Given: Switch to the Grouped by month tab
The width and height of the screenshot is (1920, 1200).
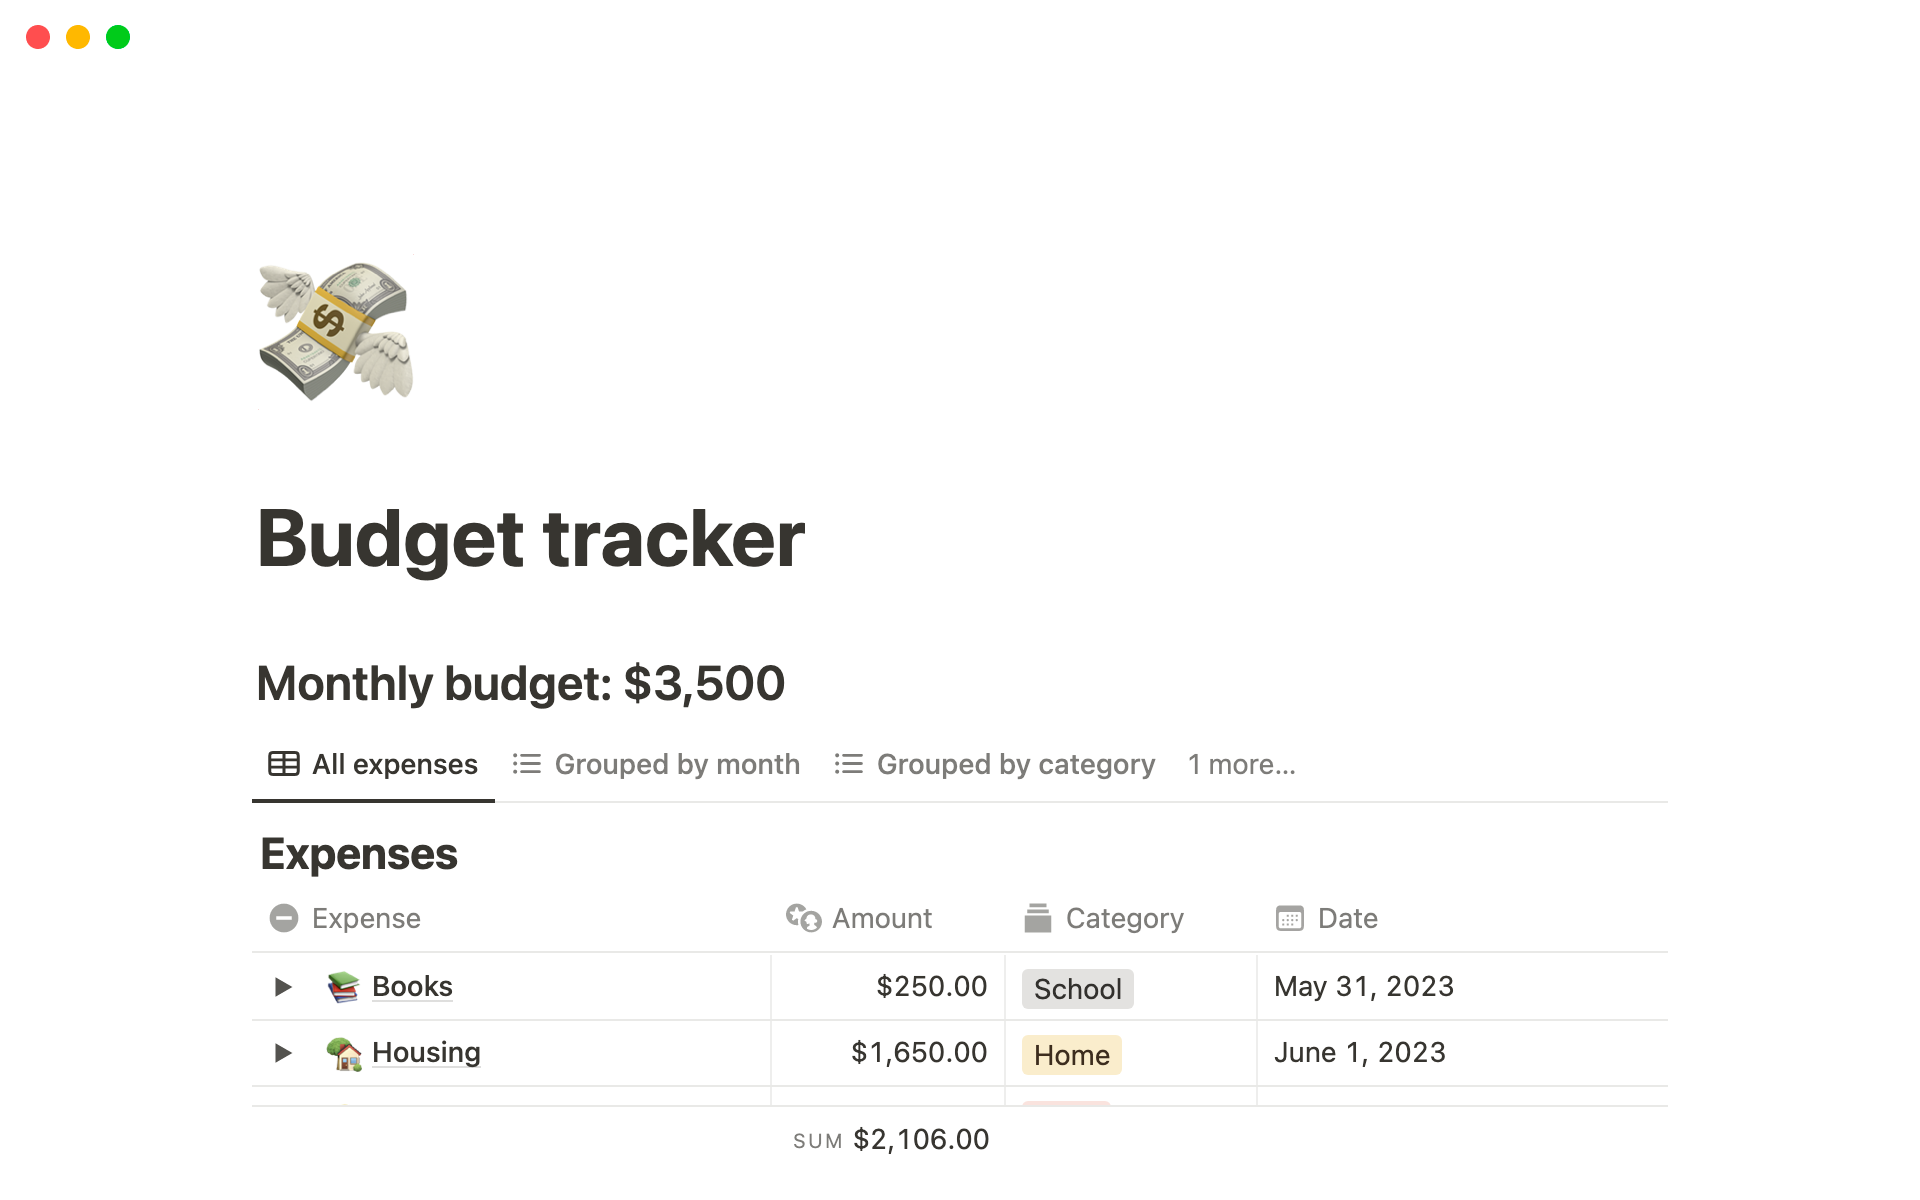Looking at the screenshot, I should 675,765.
